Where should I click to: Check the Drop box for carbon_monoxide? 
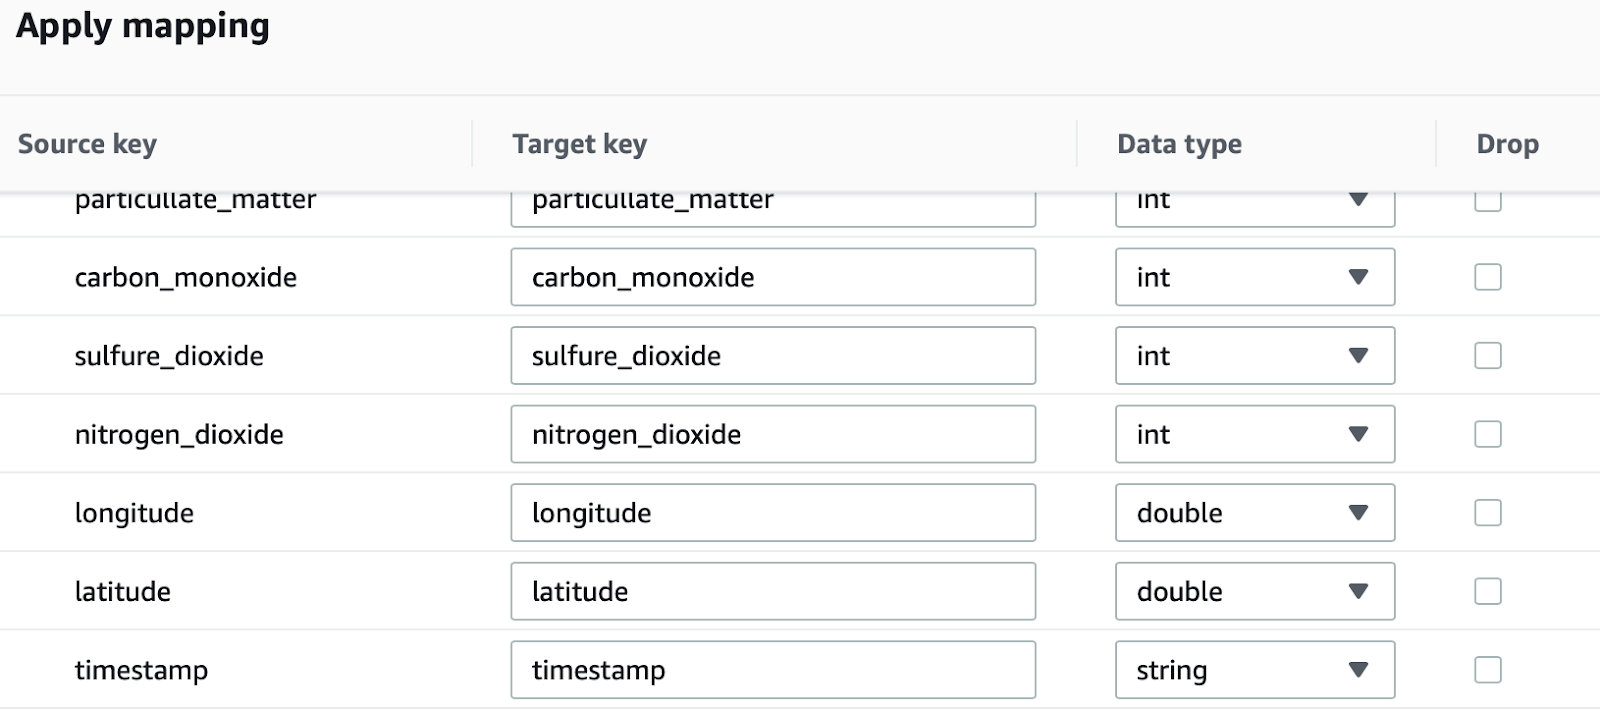pyautogui.click(x=1488, y=277)
